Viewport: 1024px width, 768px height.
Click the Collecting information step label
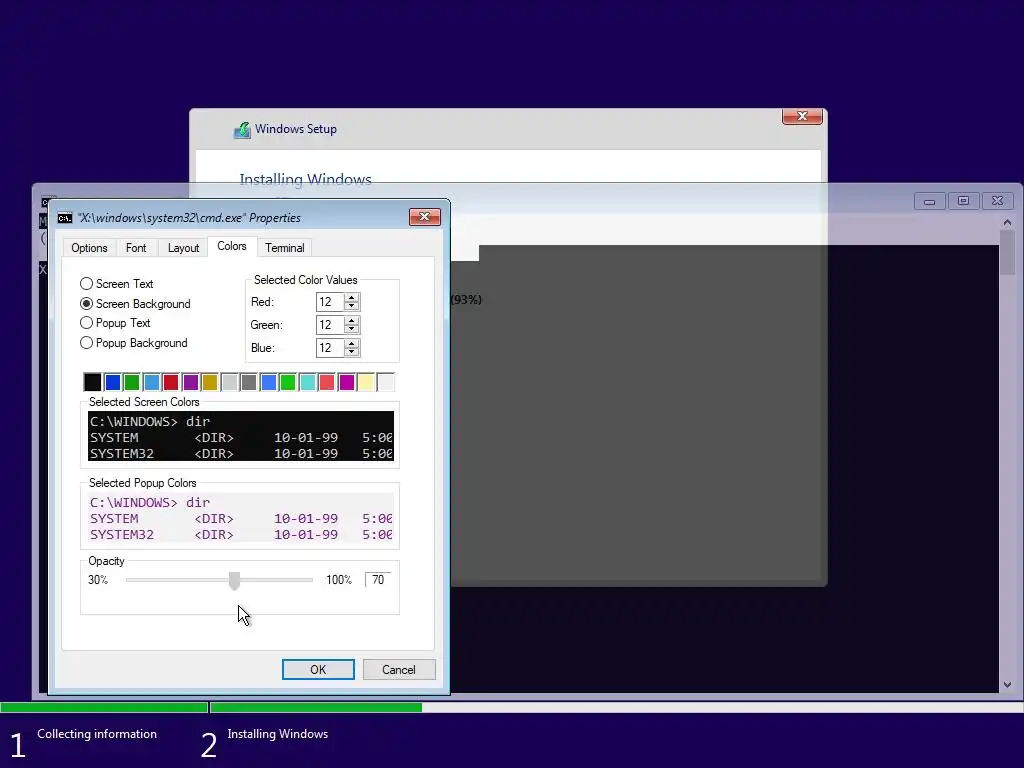[97, 734]
